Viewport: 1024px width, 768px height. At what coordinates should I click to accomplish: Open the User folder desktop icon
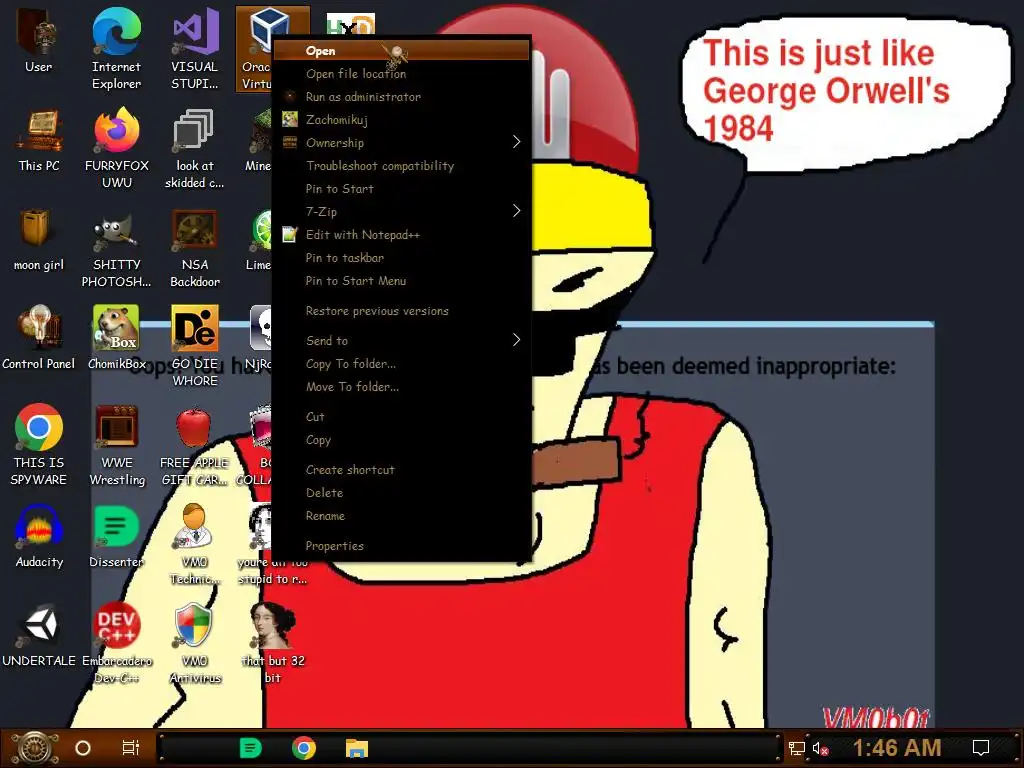[x=38, y=42]
